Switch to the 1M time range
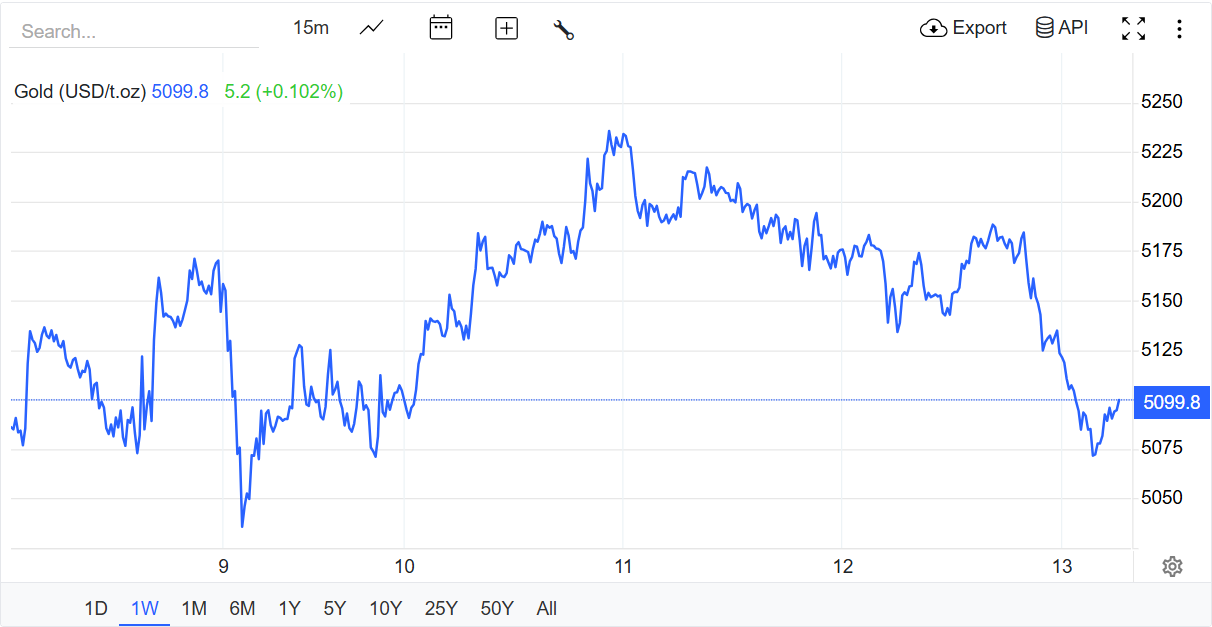This screenshot has height=627, width=1212. coord(194,608)
